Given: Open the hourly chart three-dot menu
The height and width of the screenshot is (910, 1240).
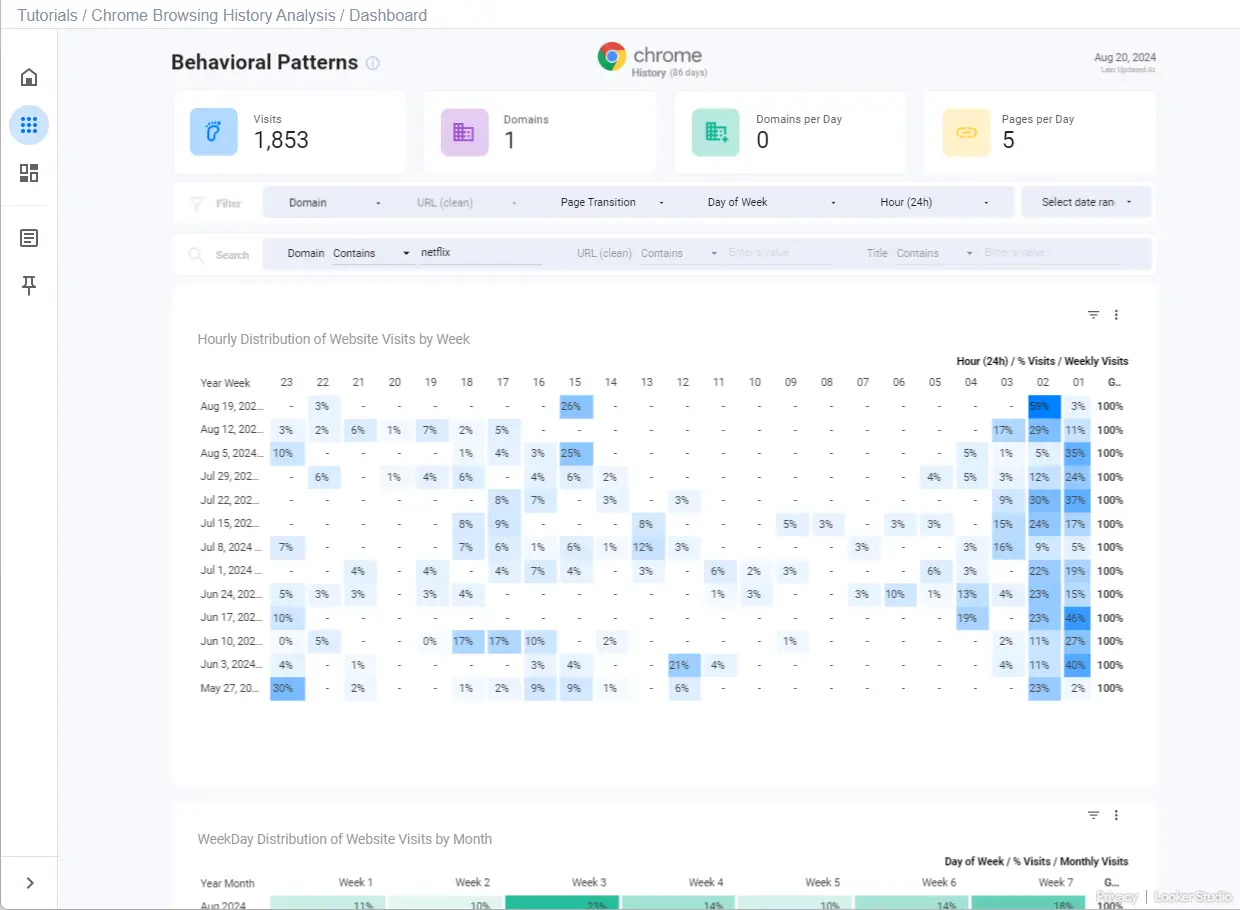Looking at the screenshot, I should [1116, 315].
